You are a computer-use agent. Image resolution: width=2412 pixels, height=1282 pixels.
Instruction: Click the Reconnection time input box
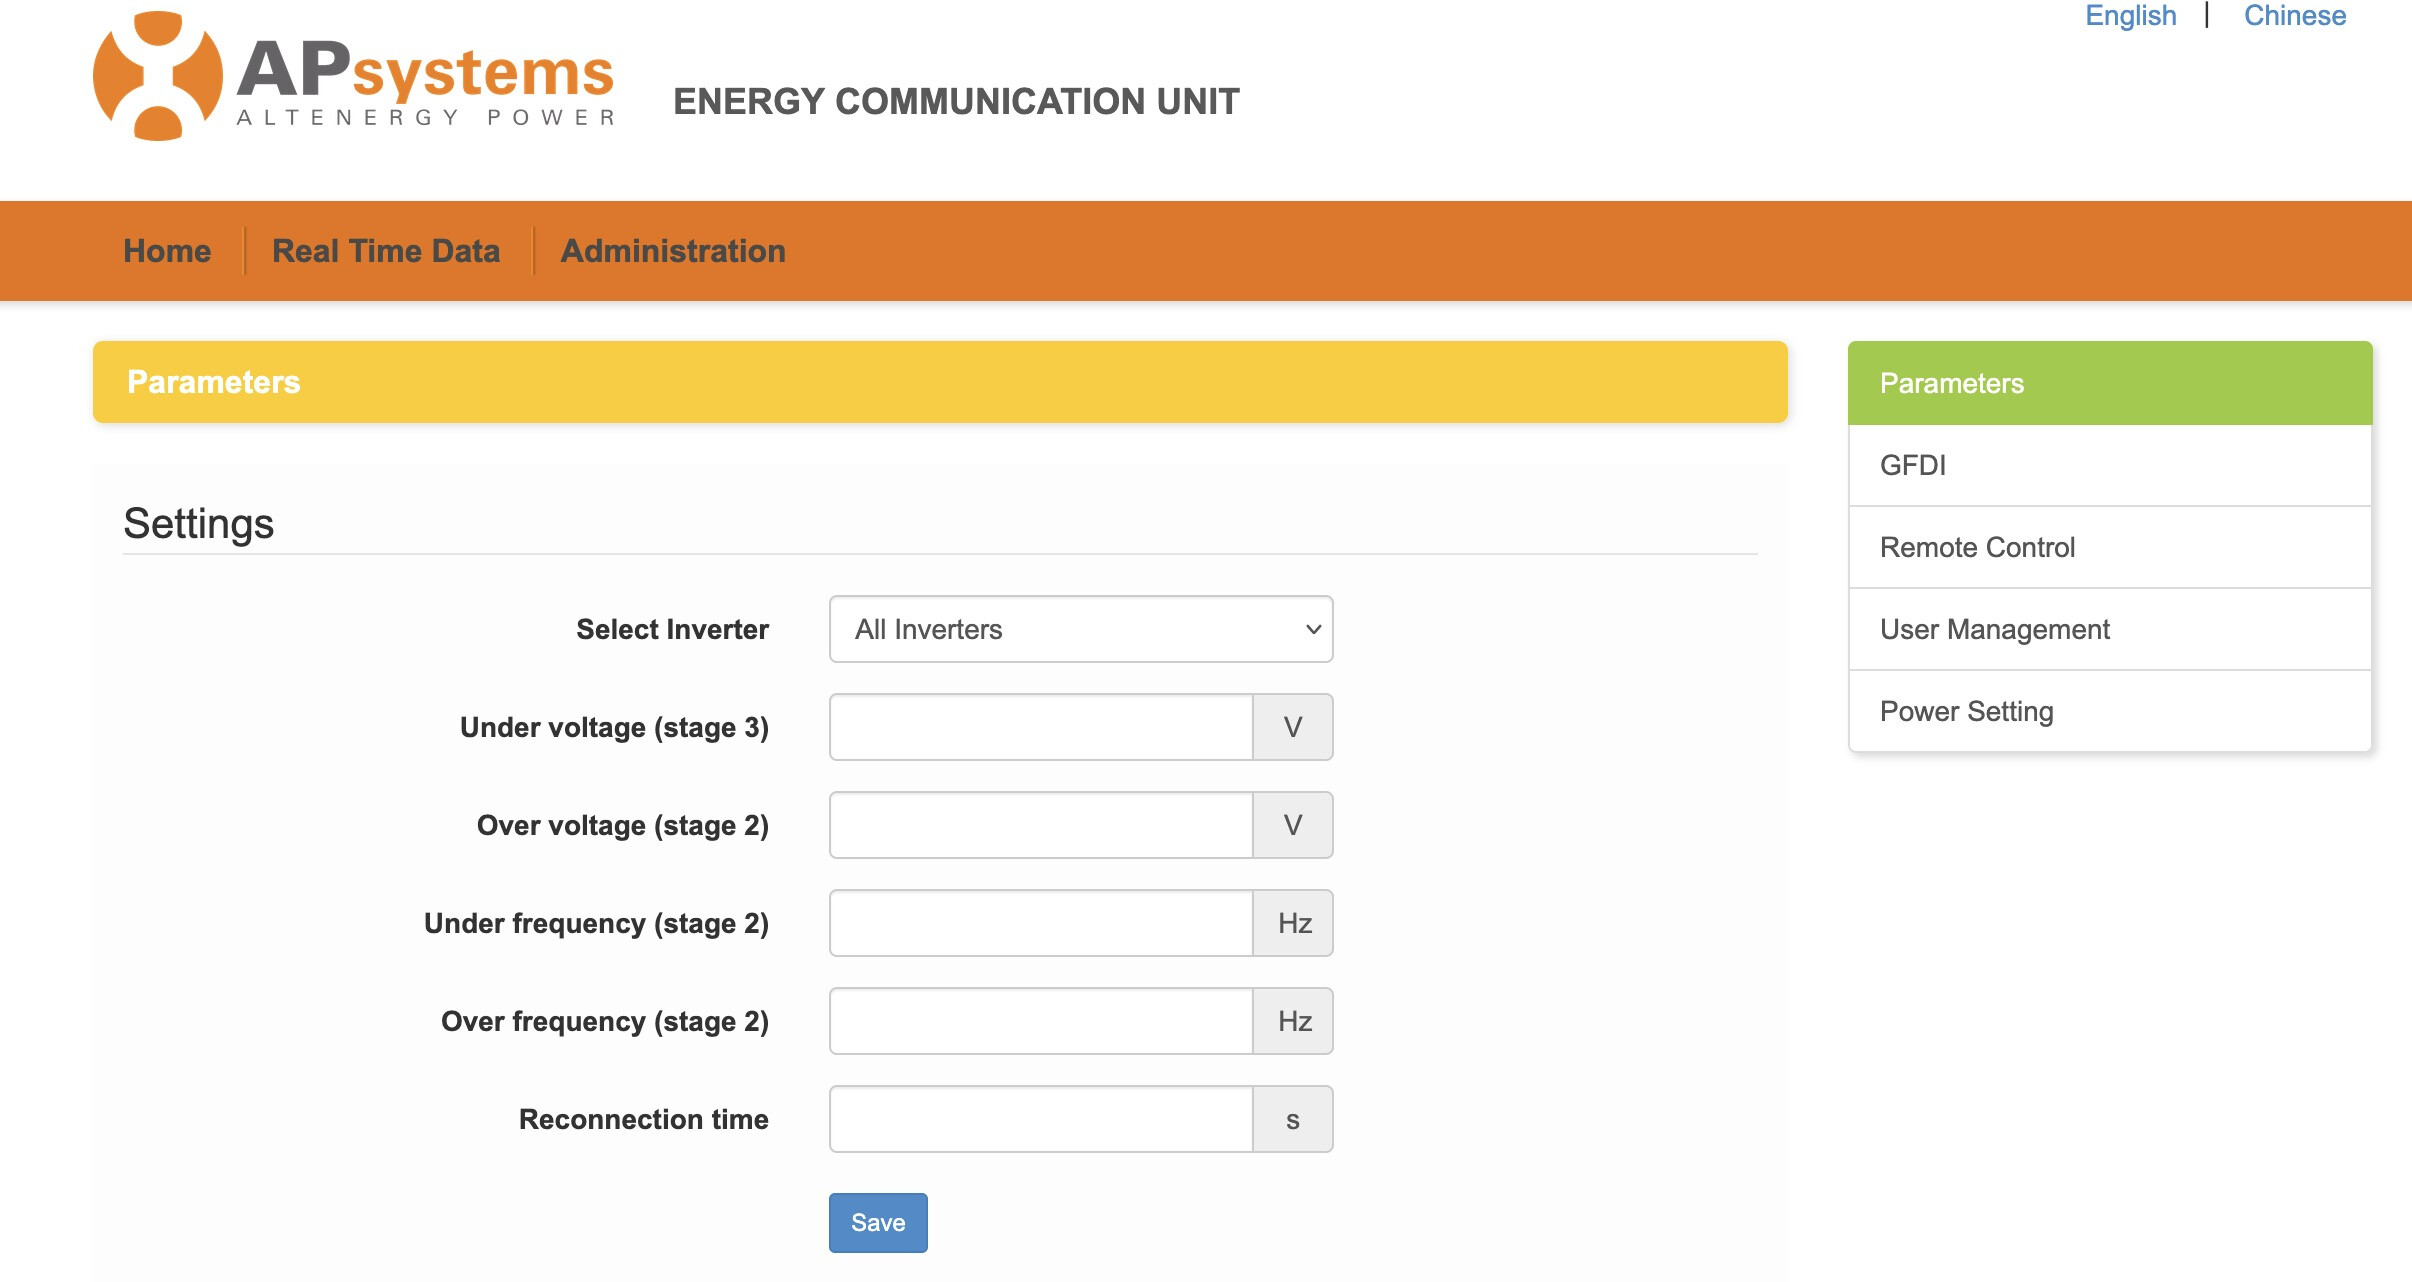point(1041,1119)
